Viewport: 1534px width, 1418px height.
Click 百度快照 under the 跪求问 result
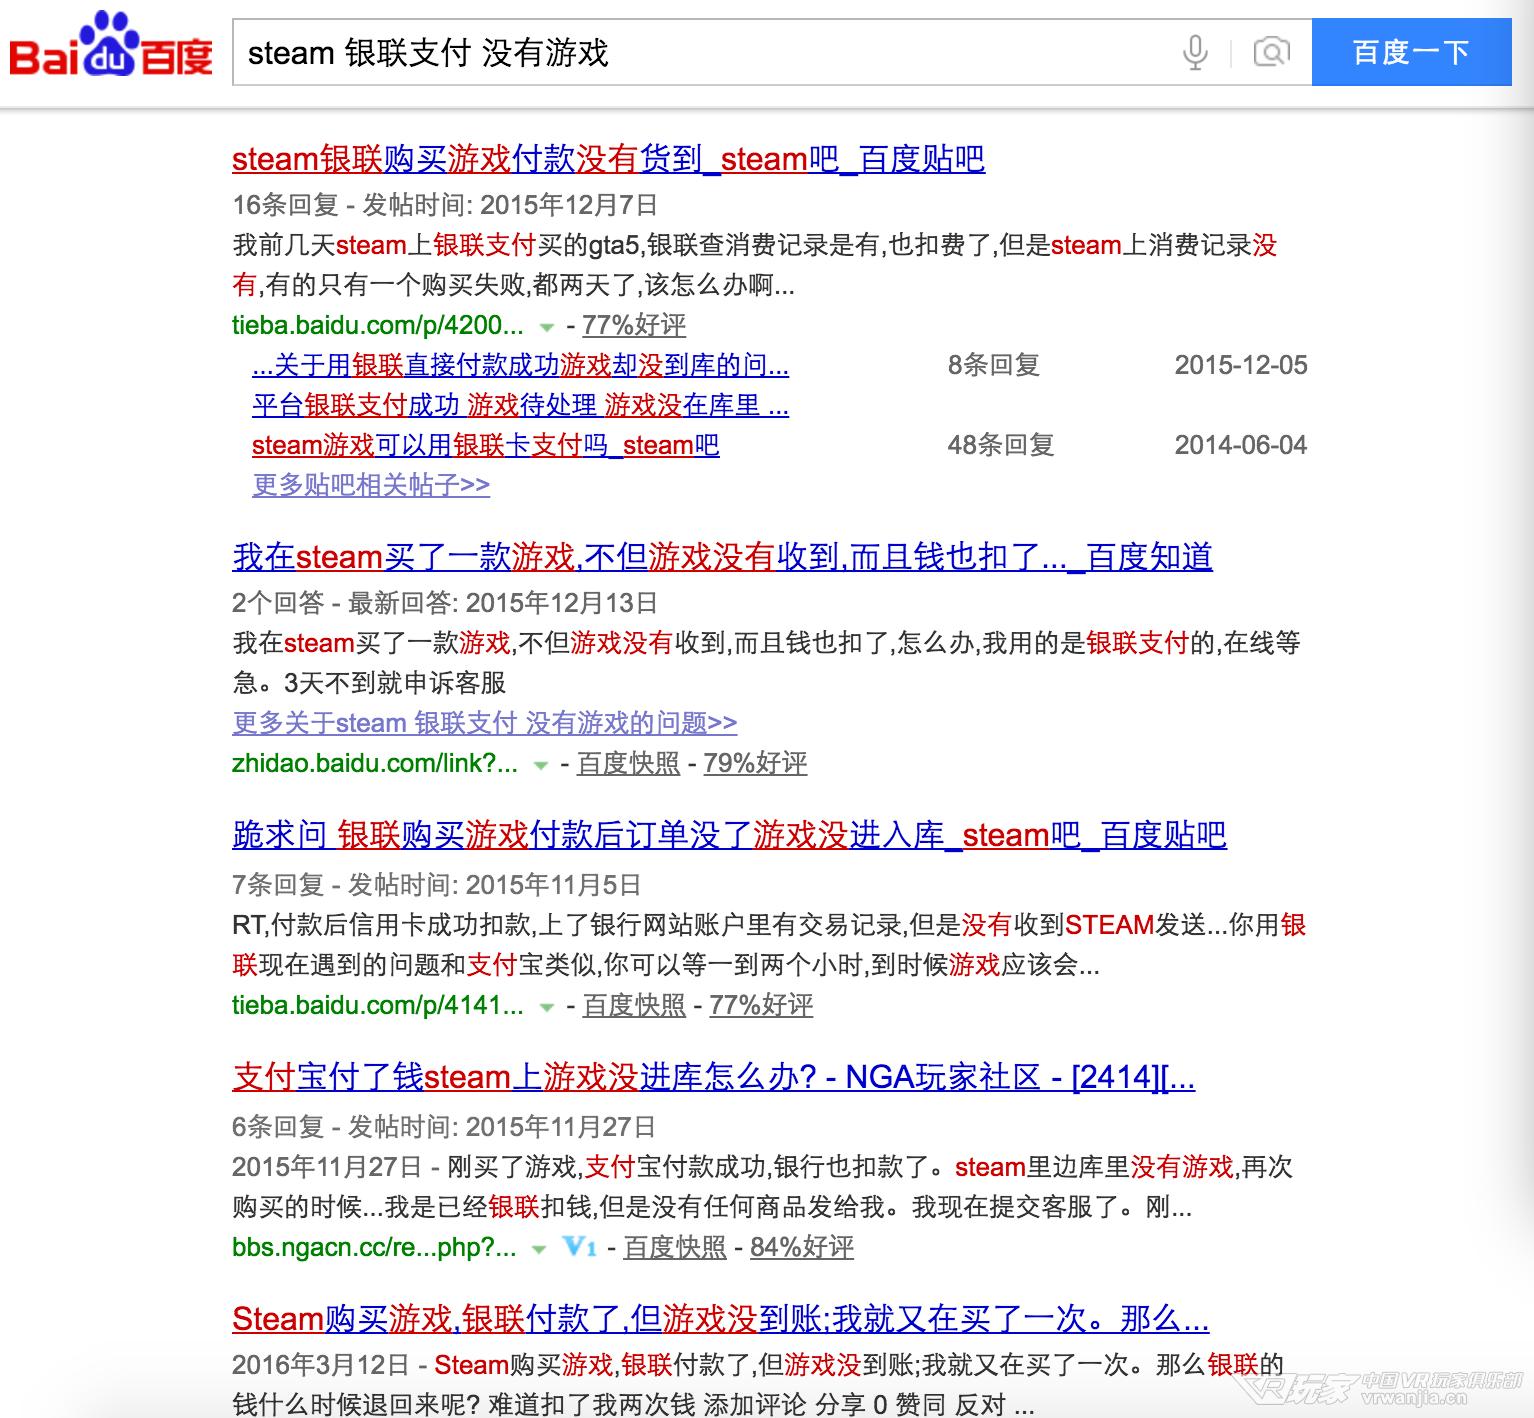coord(632,1006)
